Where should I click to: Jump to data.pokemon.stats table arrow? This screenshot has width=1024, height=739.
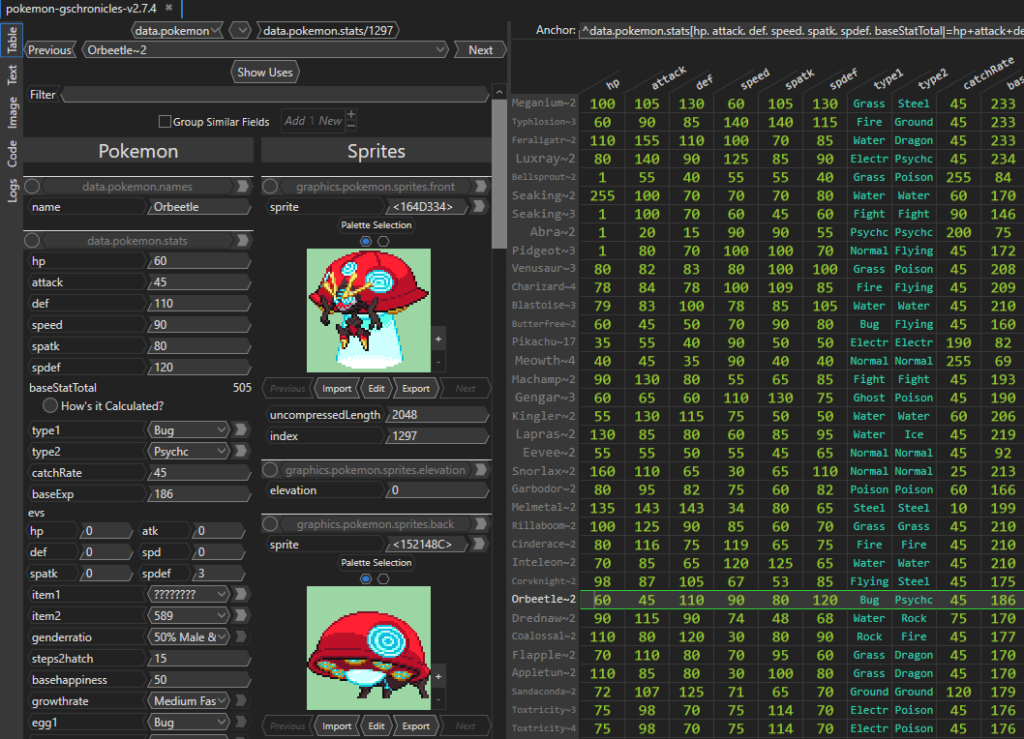pyautogui.click(x=242, y=240)
